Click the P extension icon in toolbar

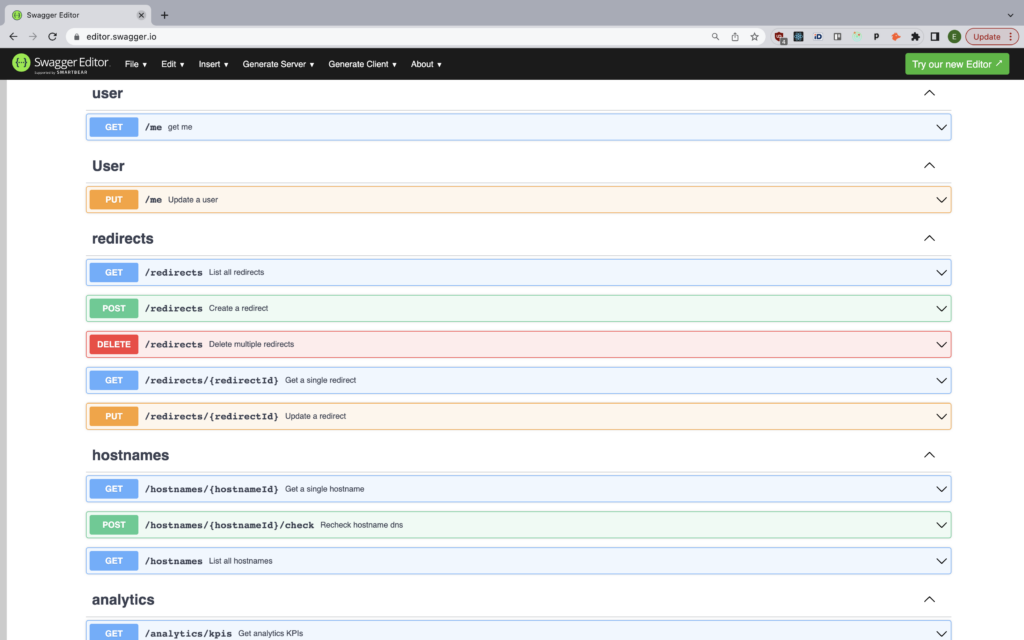[876, 37]
